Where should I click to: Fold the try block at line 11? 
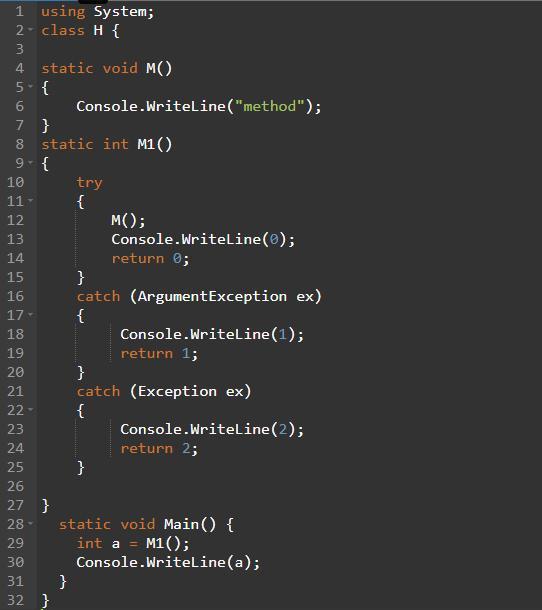coord(31,200)
